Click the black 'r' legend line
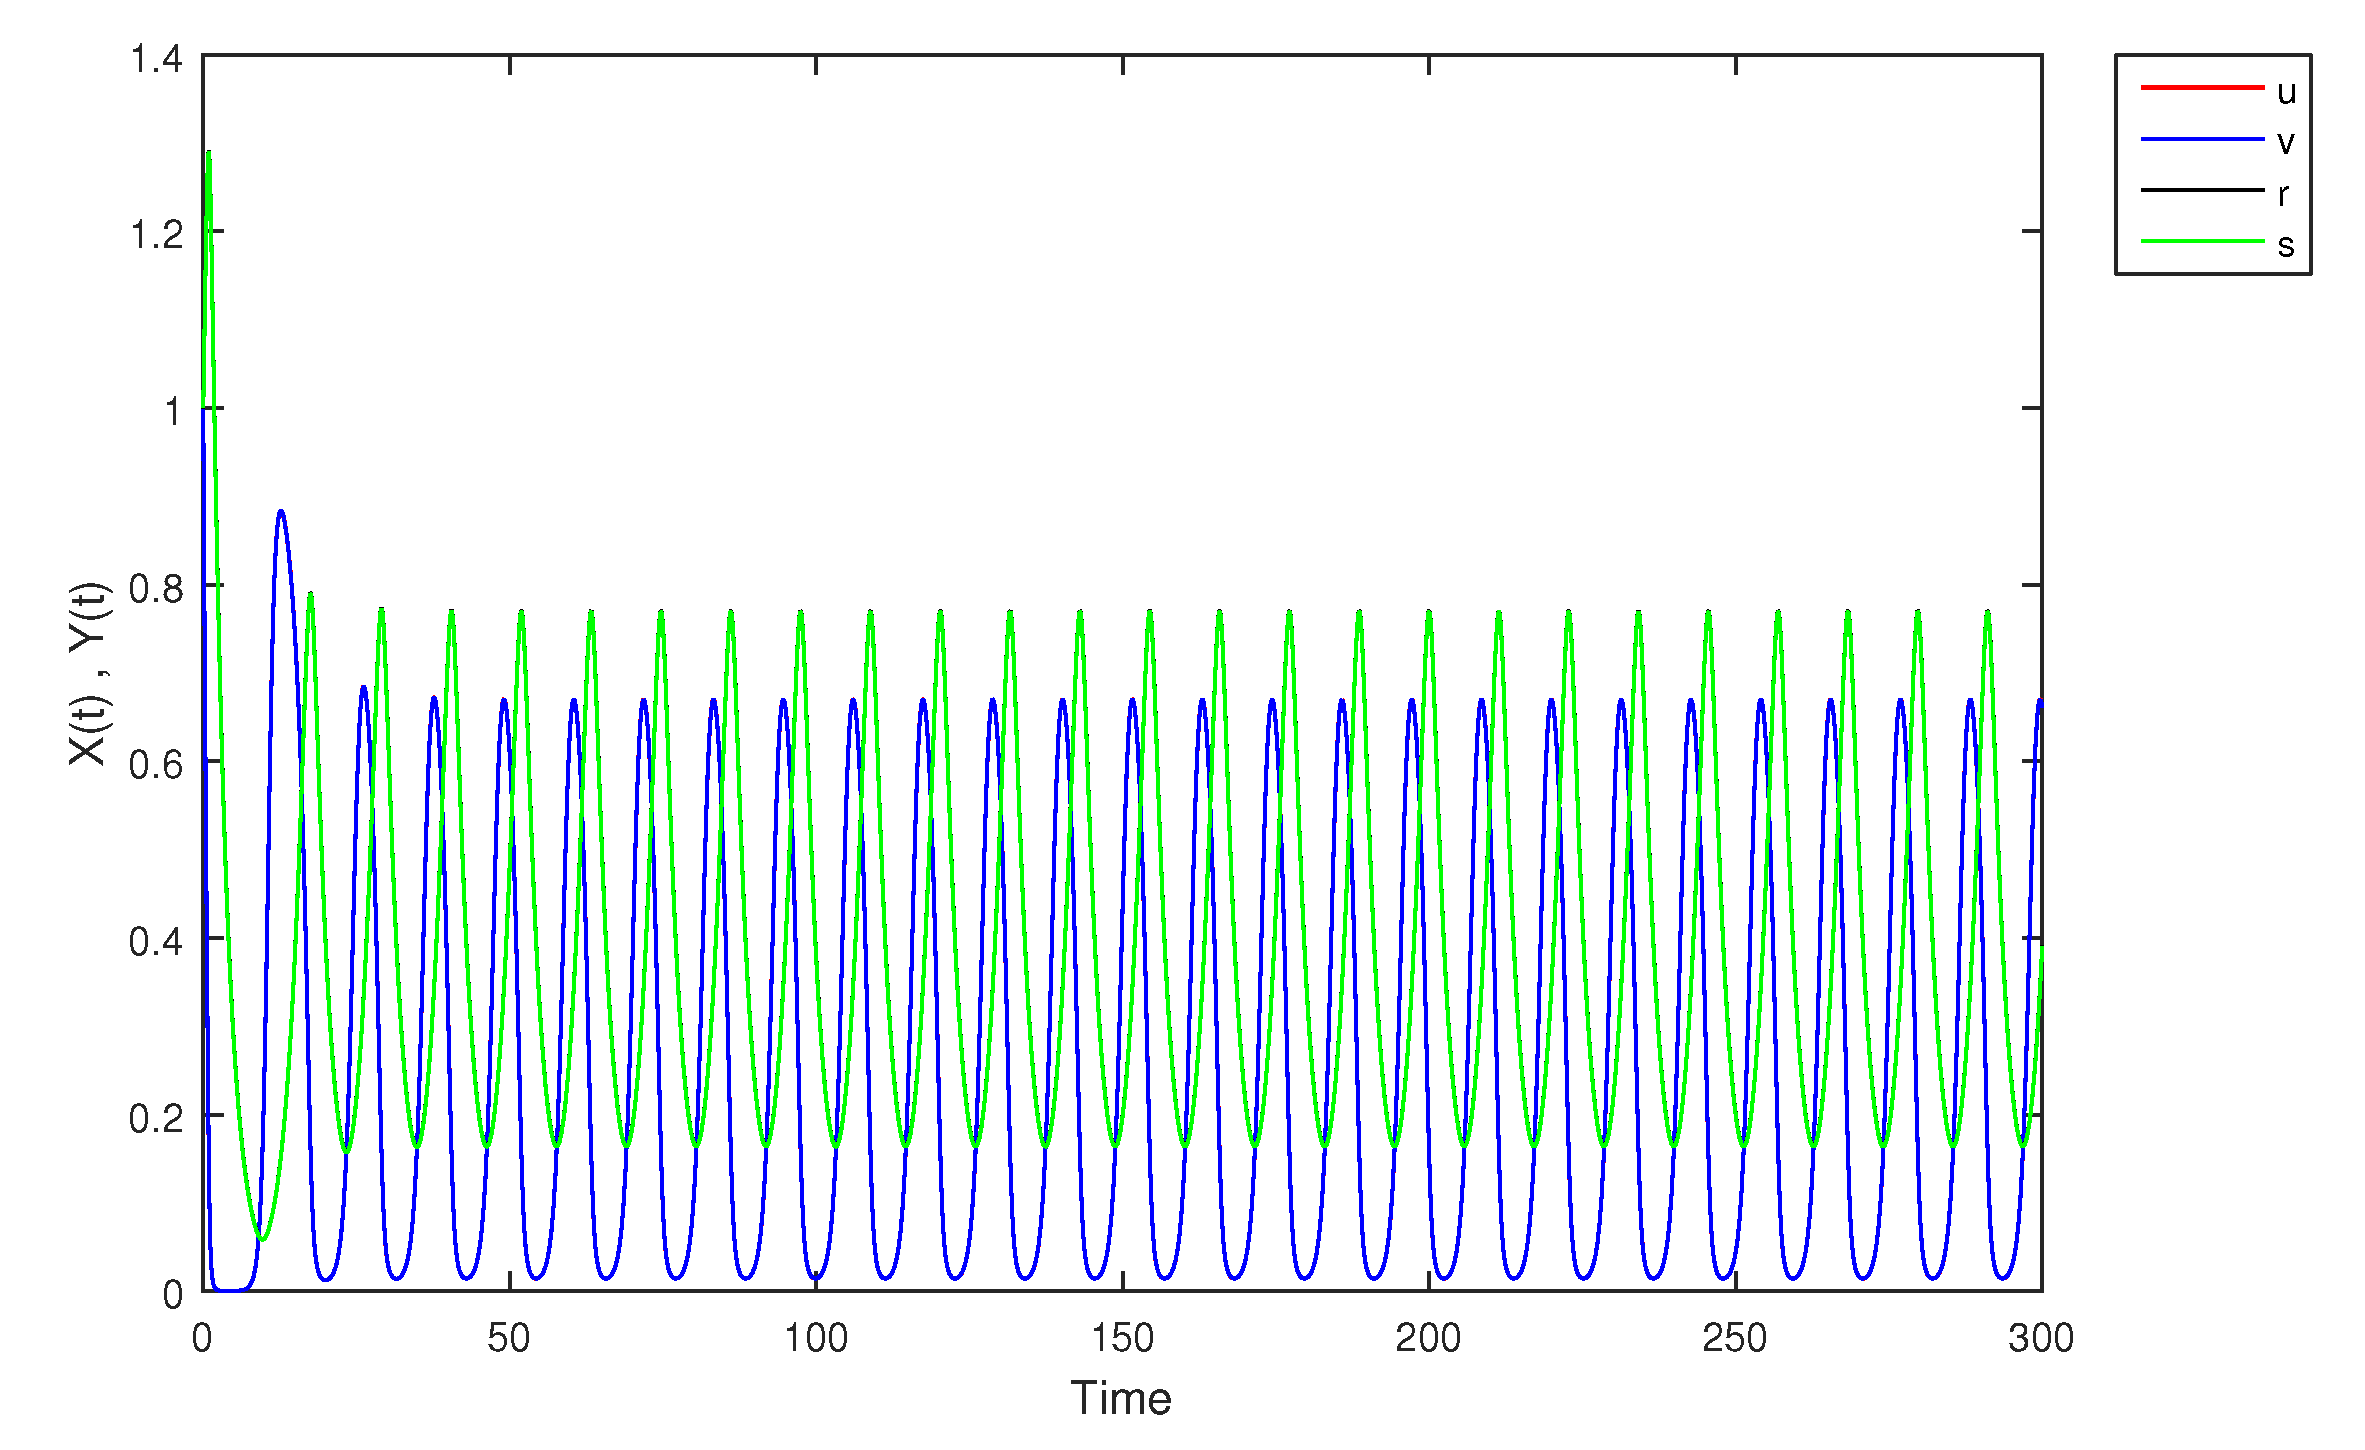The height and width of the screenshot is (1450, 2365). (2202, 190)
